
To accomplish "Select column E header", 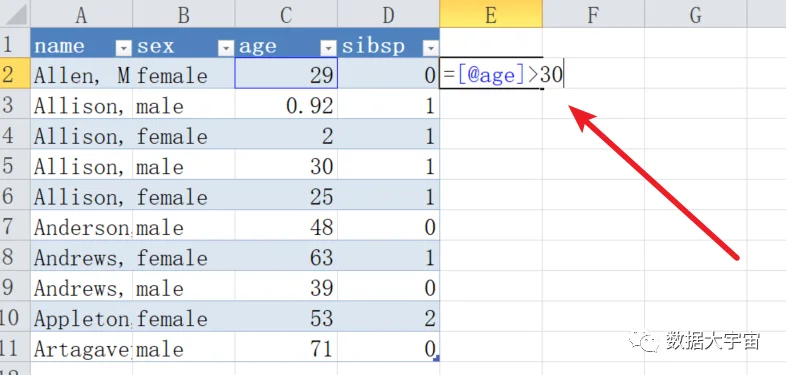I will pyautogui.click(x=491, y=14).
